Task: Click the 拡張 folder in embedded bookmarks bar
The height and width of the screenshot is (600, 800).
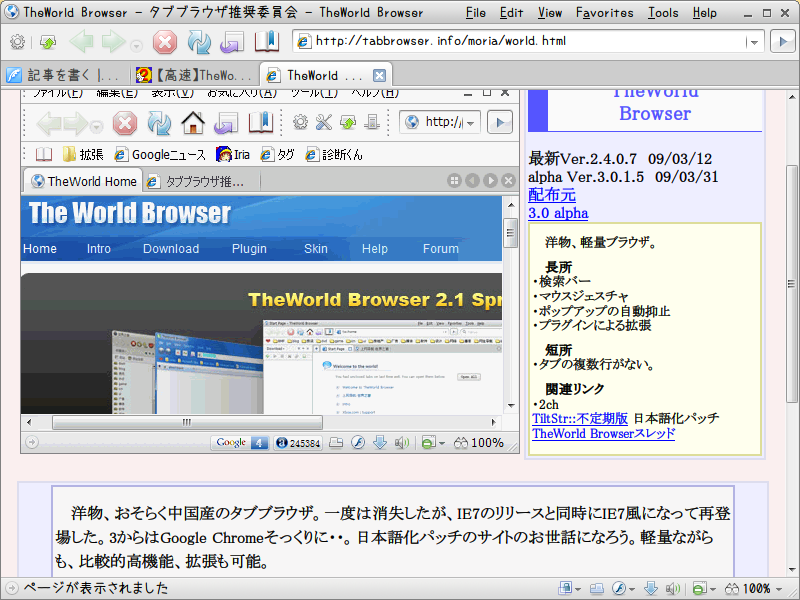Action: (x=83, y=154)
